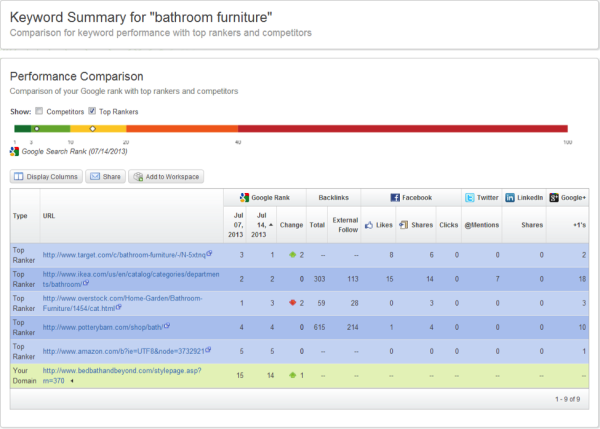
Task: Open the bedbathandbeyond.com stylepage link
Action: (x=122, y=375)
